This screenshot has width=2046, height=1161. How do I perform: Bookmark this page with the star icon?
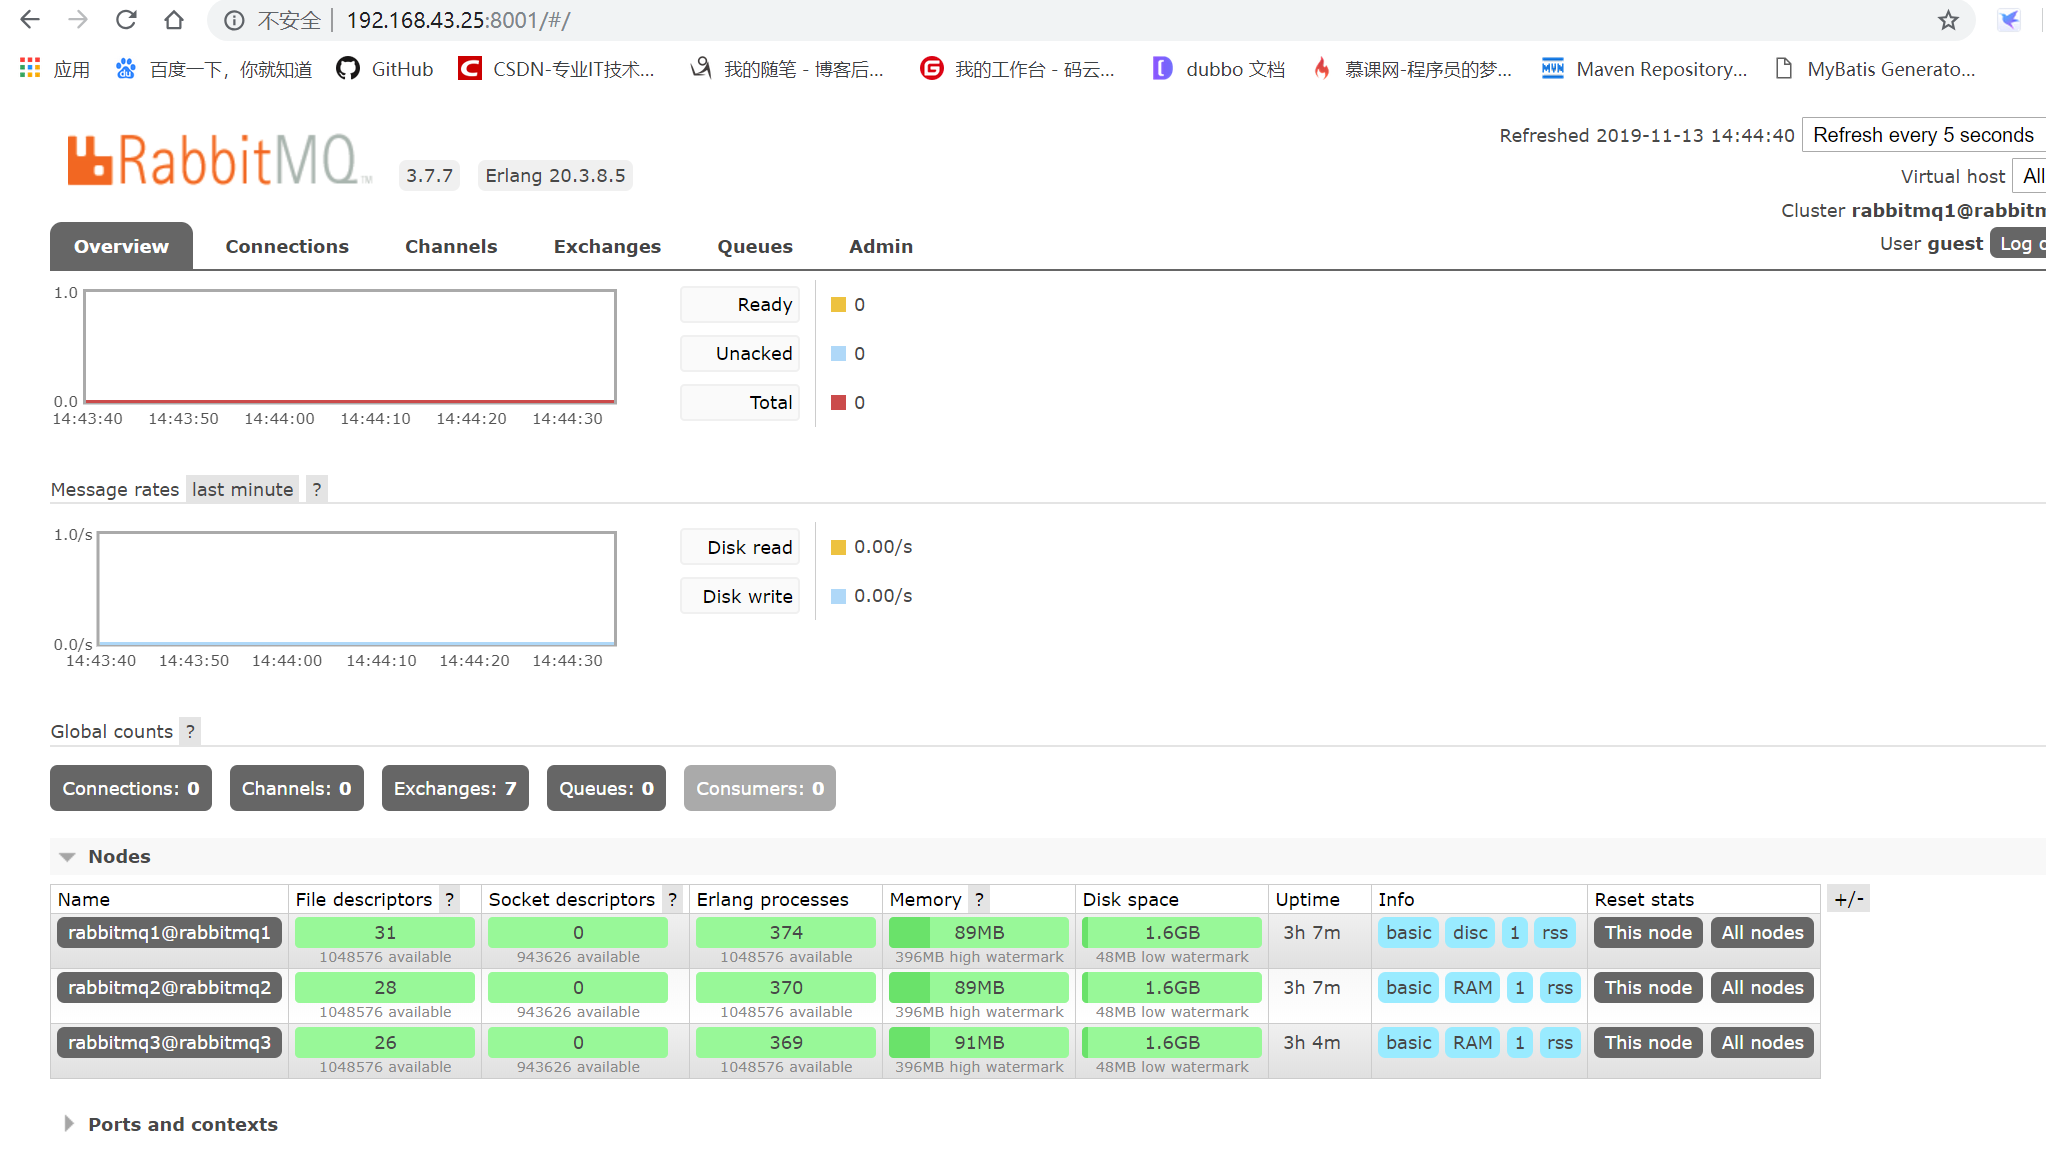[1948, 20]
